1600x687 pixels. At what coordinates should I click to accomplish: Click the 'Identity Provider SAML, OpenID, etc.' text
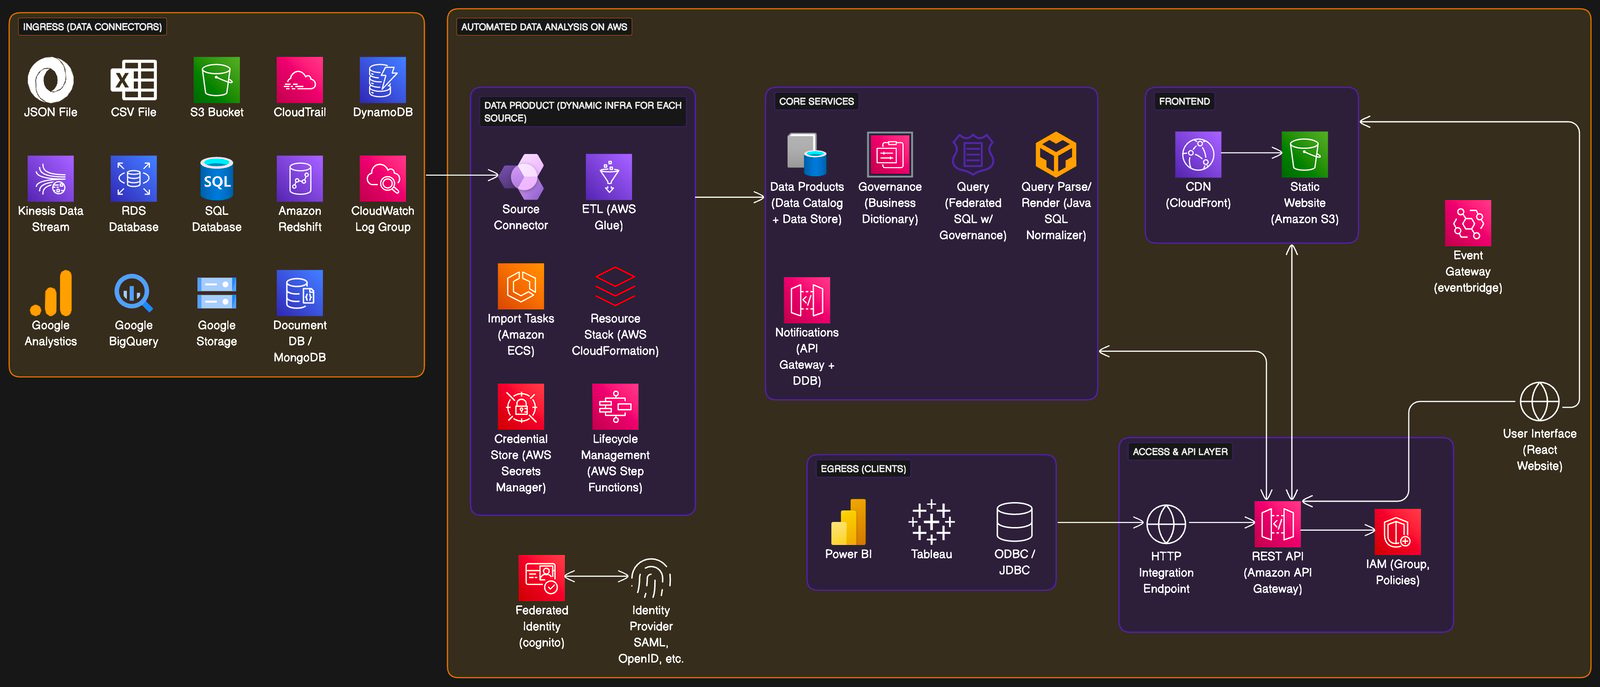(x=651, y=635)
